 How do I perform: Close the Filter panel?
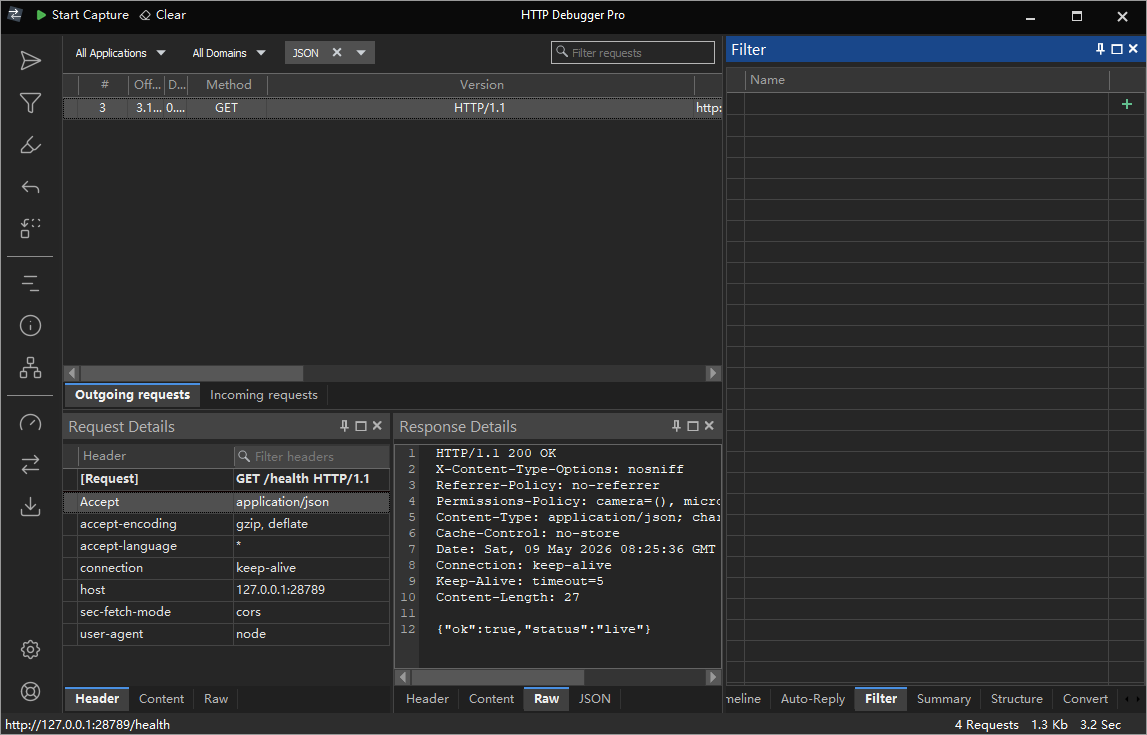(1133, 49)
